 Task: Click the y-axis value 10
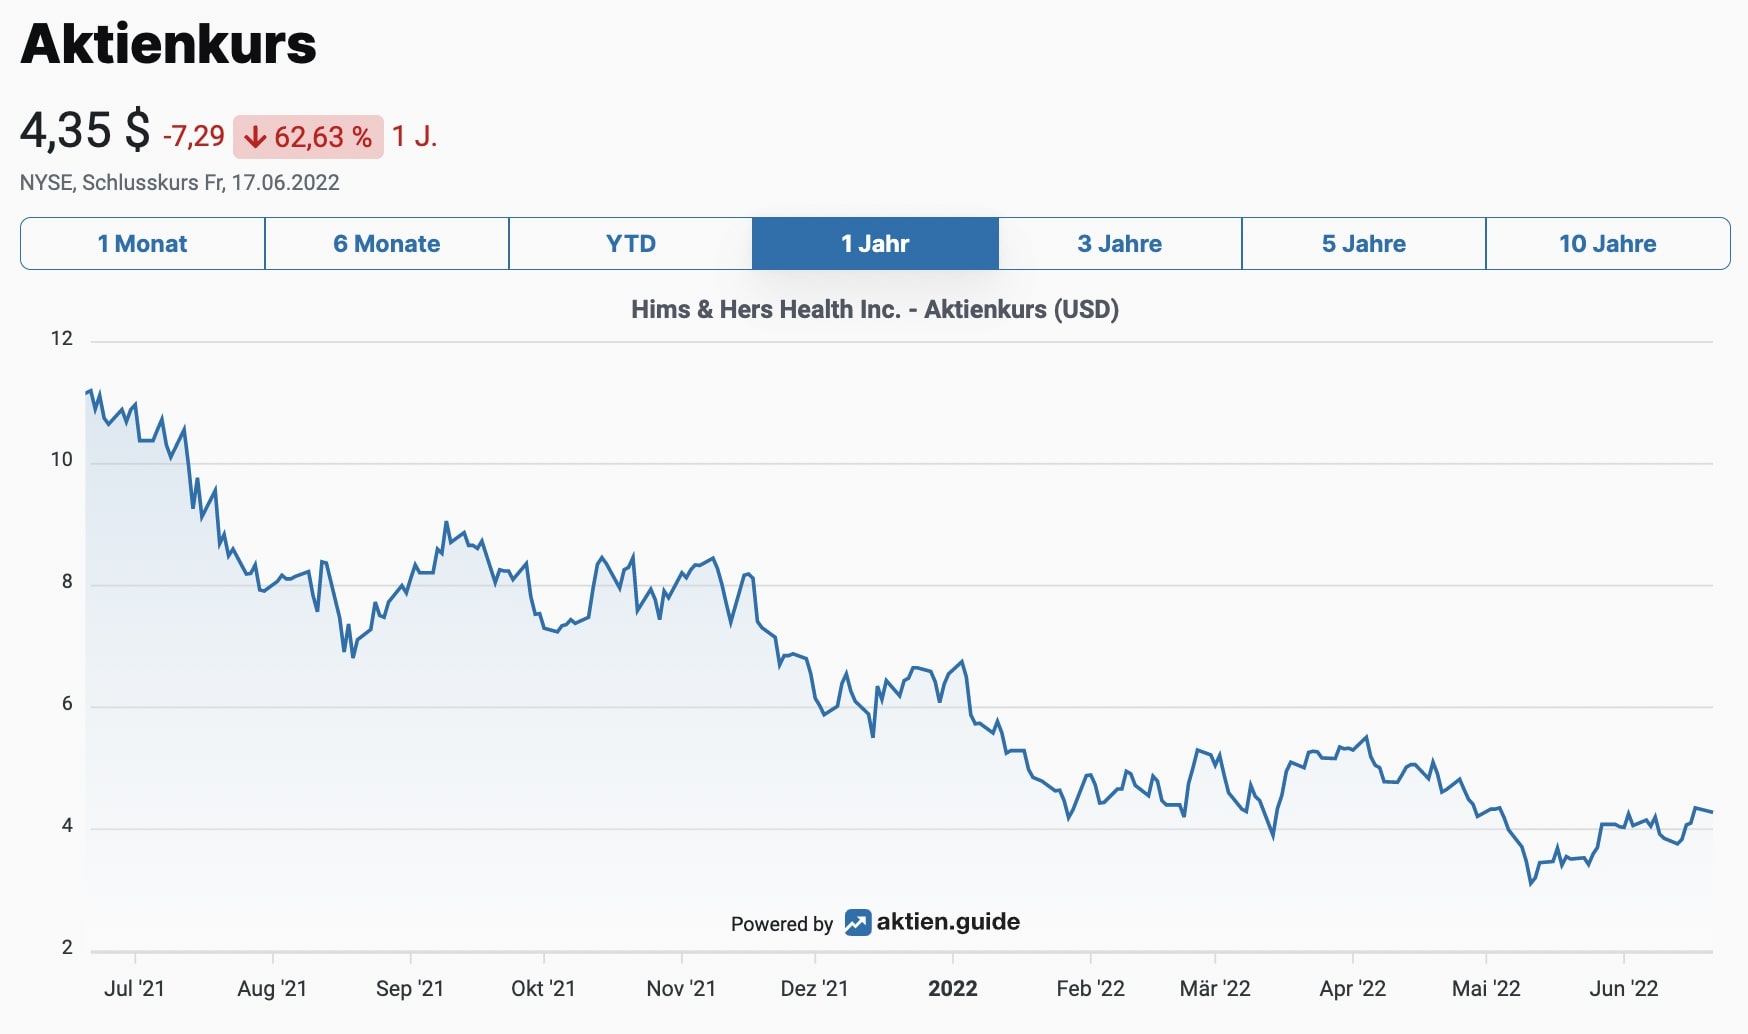[x=62, y=459]
